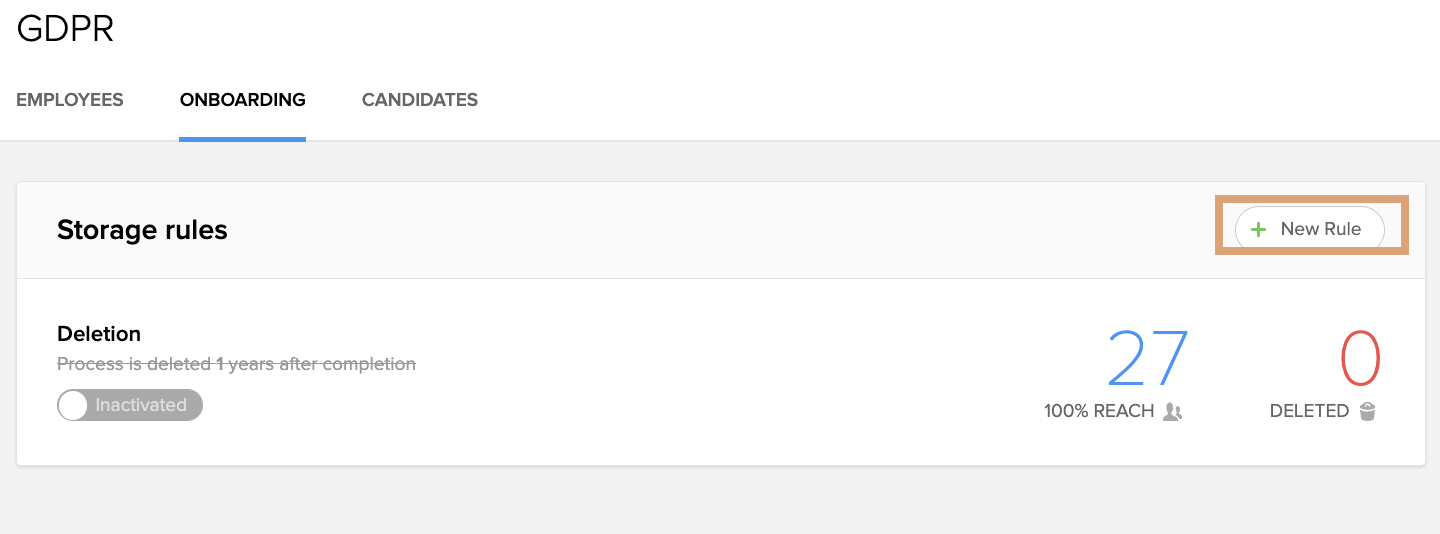
Task: Open the Deletion rule title
Action: 99,334
